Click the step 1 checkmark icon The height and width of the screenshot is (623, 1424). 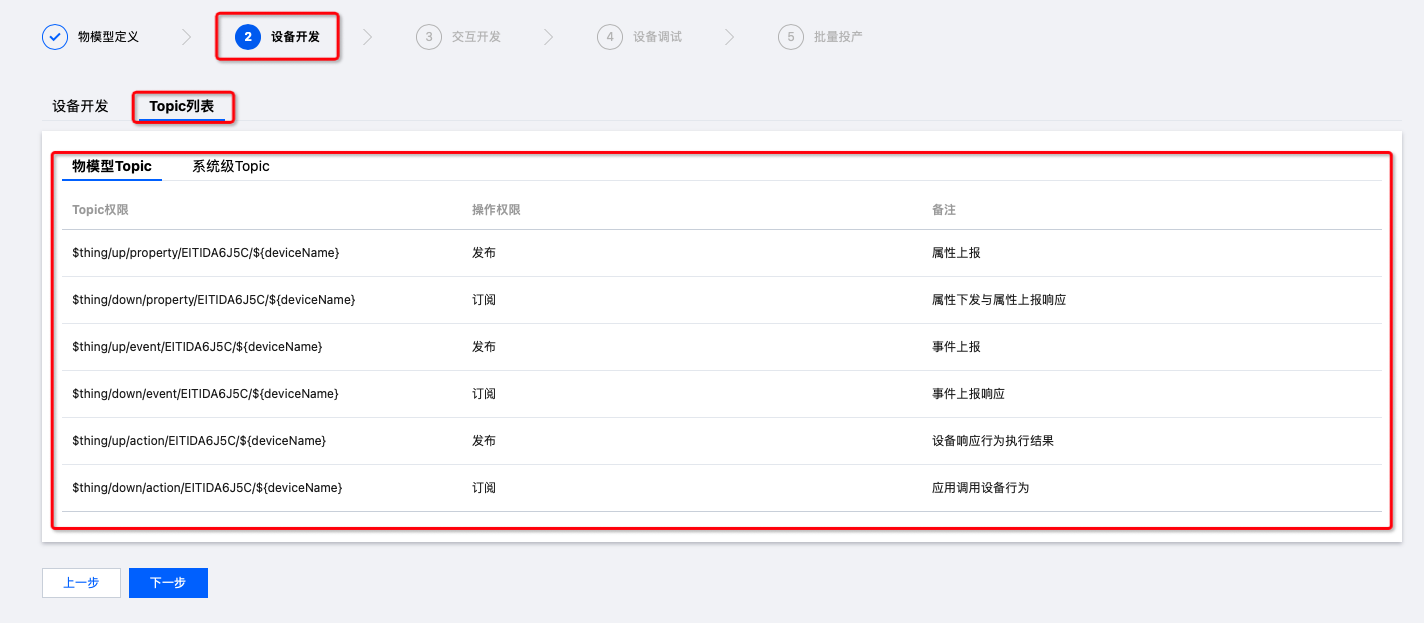coord(55,37)
